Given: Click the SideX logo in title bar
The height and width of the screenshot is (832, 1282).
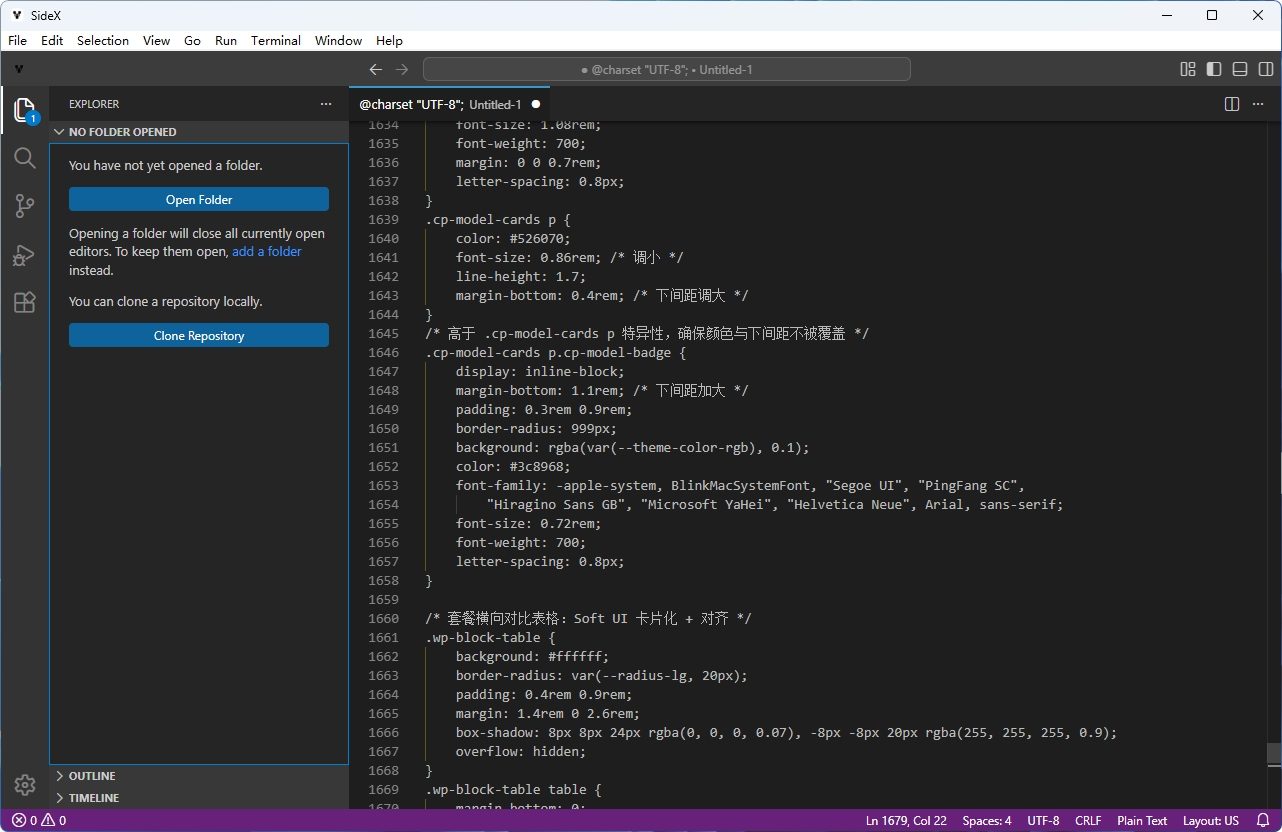Looking at the screenshot, I should coord(17,15).
